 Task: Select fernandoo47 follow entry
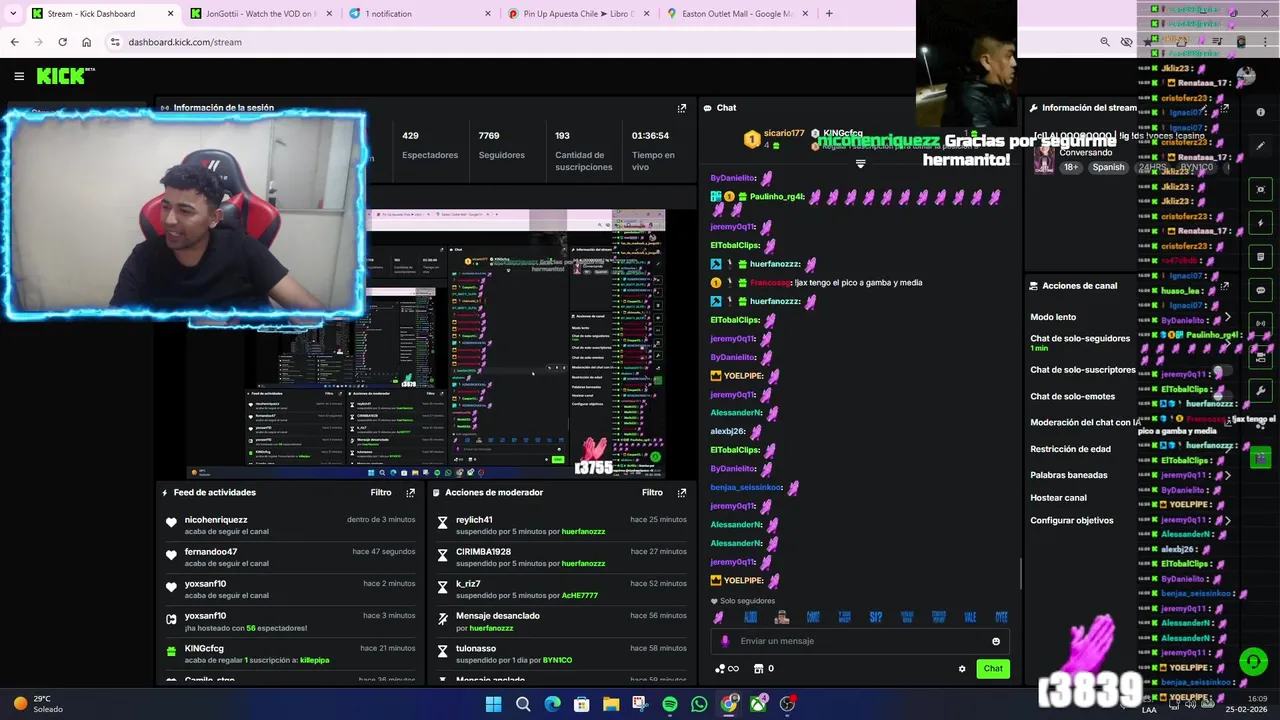[x=290, y=558]
